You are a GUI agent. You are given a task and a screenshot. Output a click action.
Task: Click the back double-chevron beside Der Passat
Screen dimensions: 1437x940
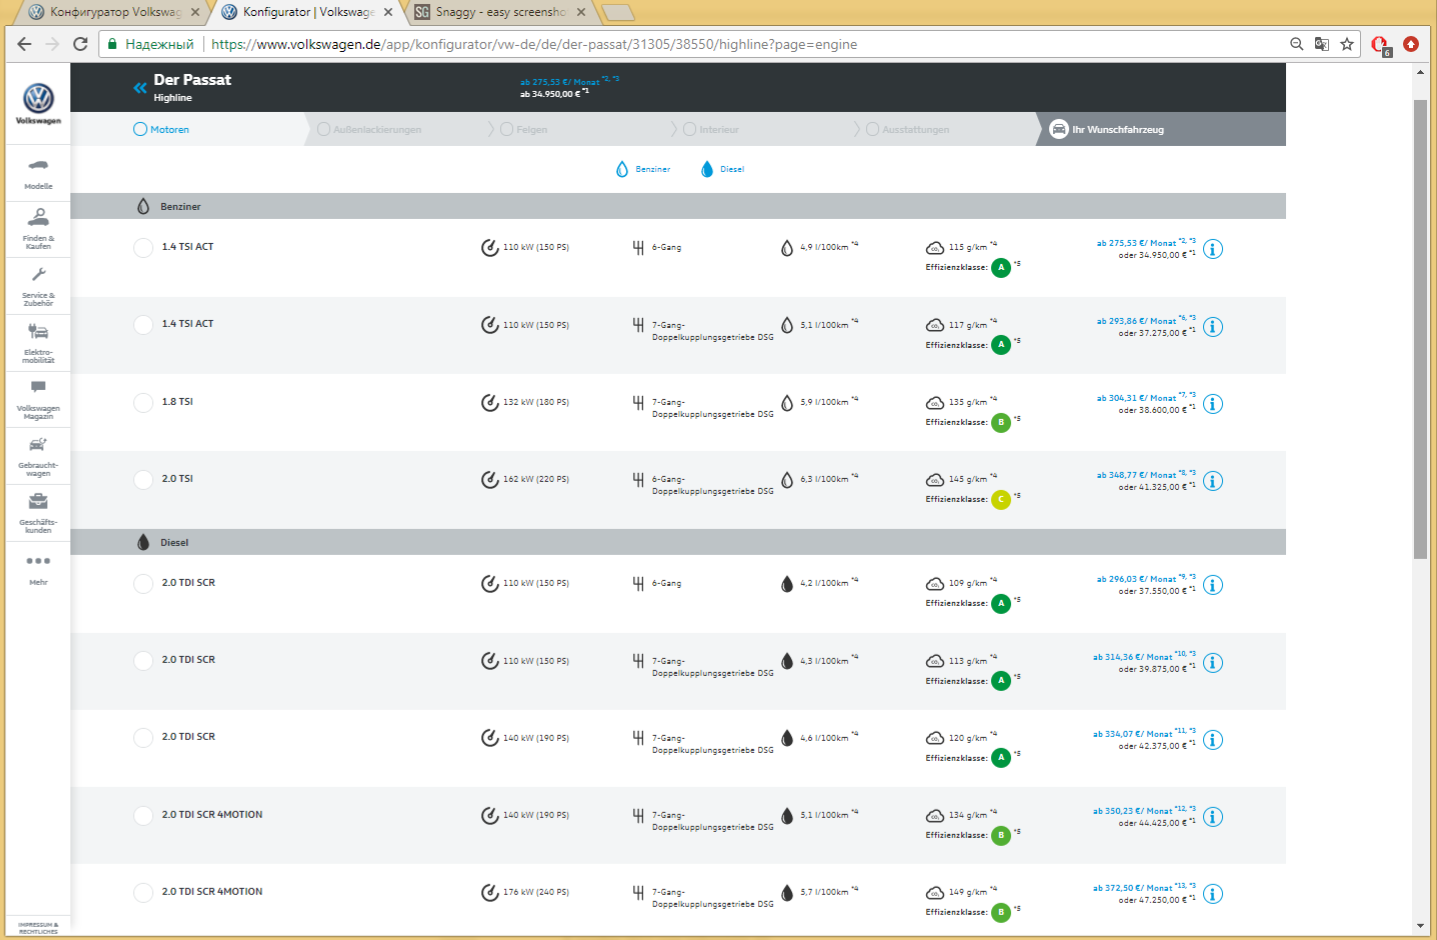[x=140, y=88]
